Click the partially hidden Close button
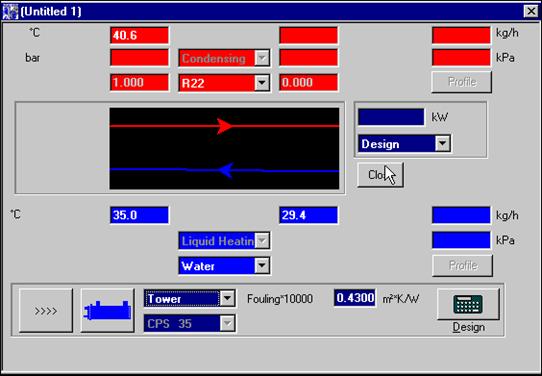 click(x=380, y=175)
